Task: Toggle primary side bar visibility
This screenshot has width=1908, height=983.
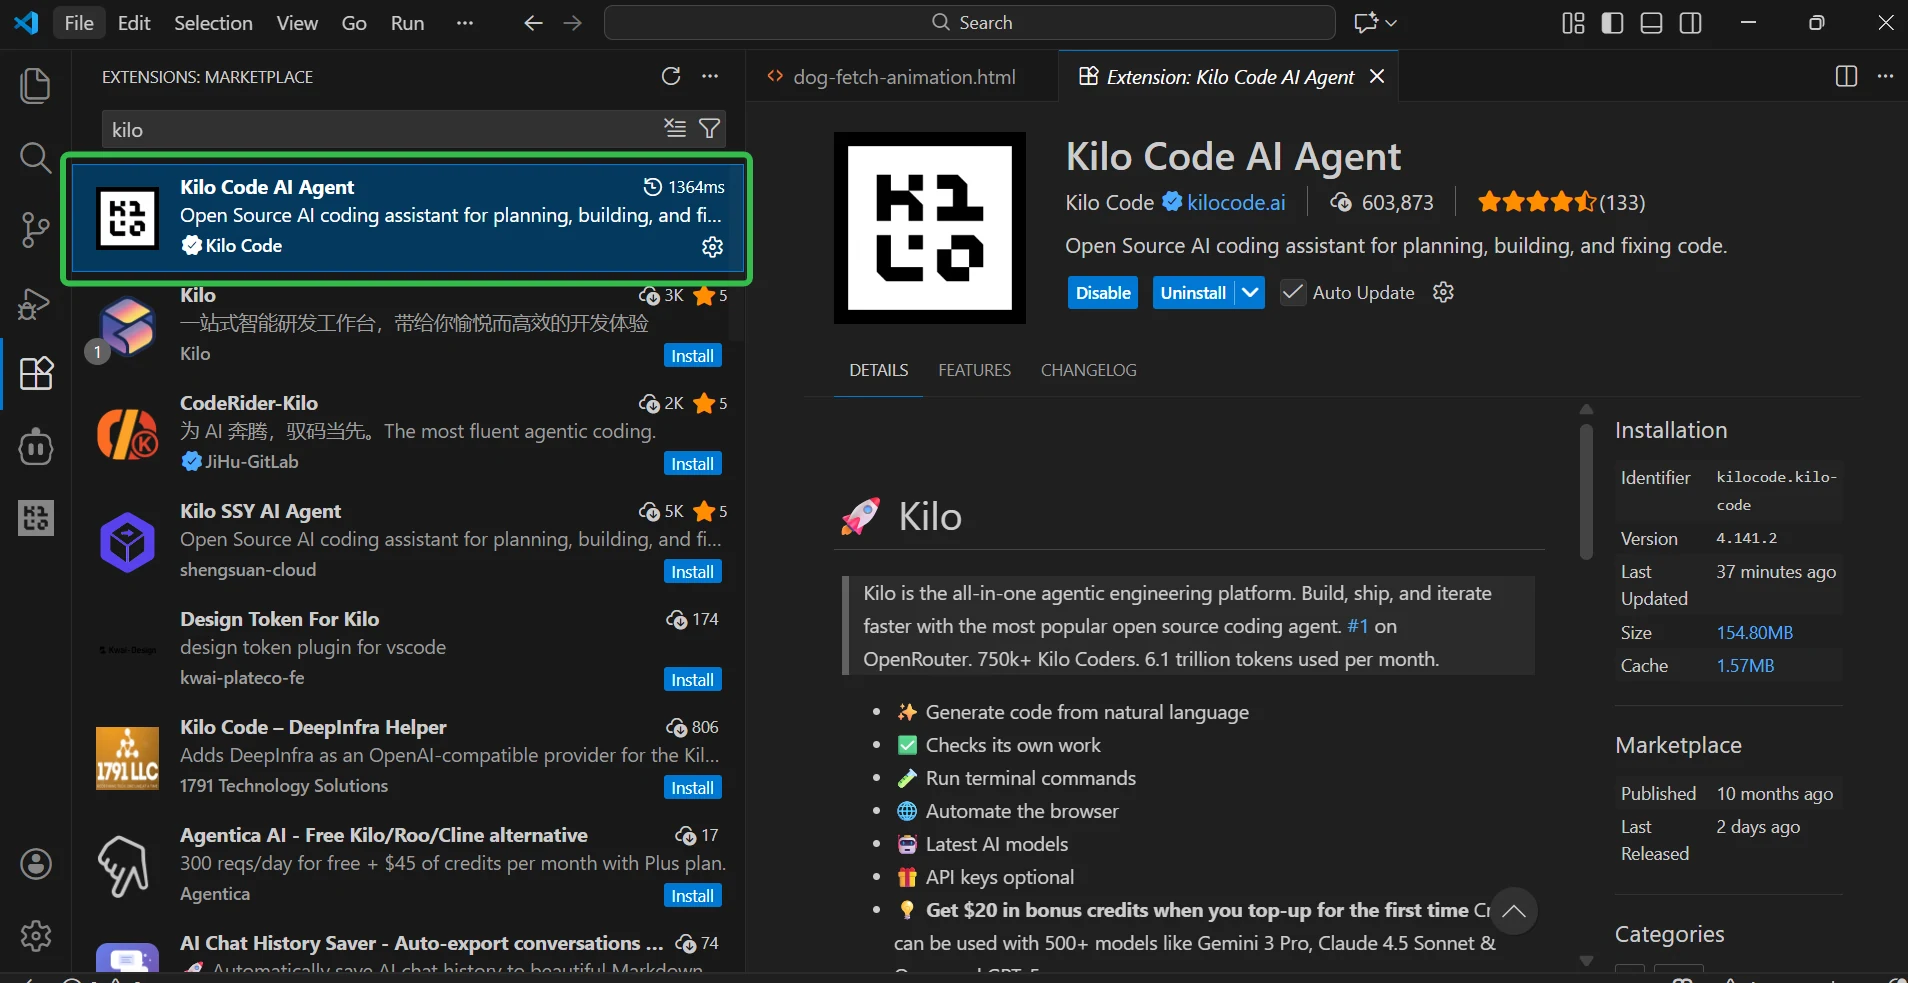Action: pyautogui.click(x=1612, y=23)
